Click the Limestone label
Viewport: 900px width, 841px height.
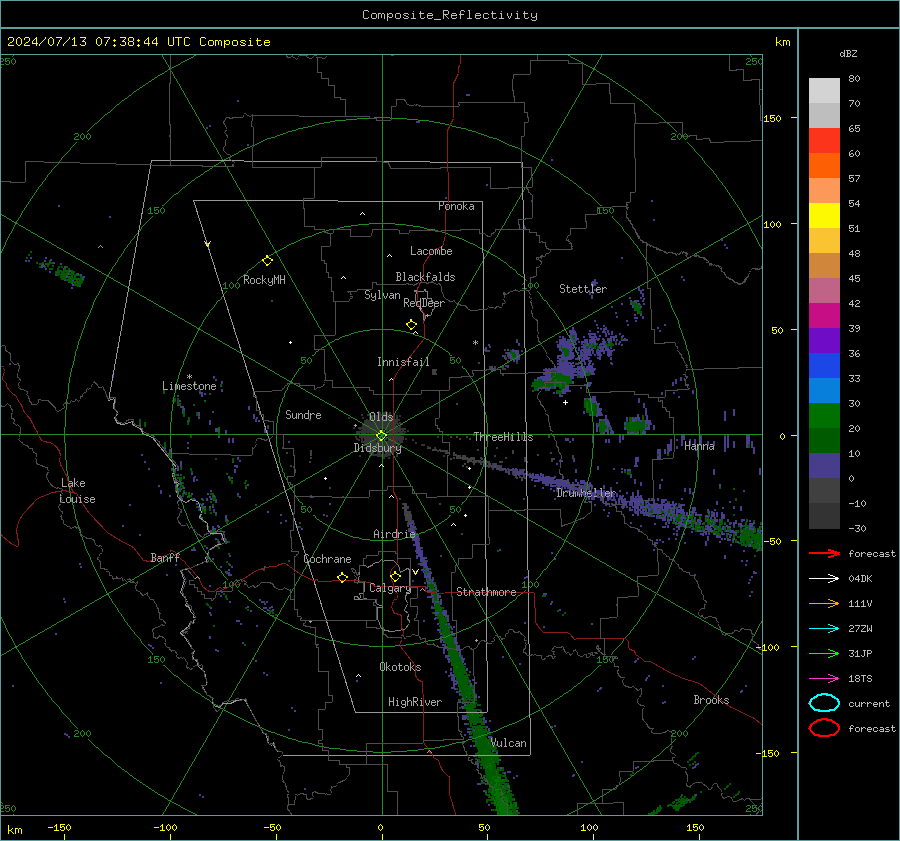(x=189, y=386)
